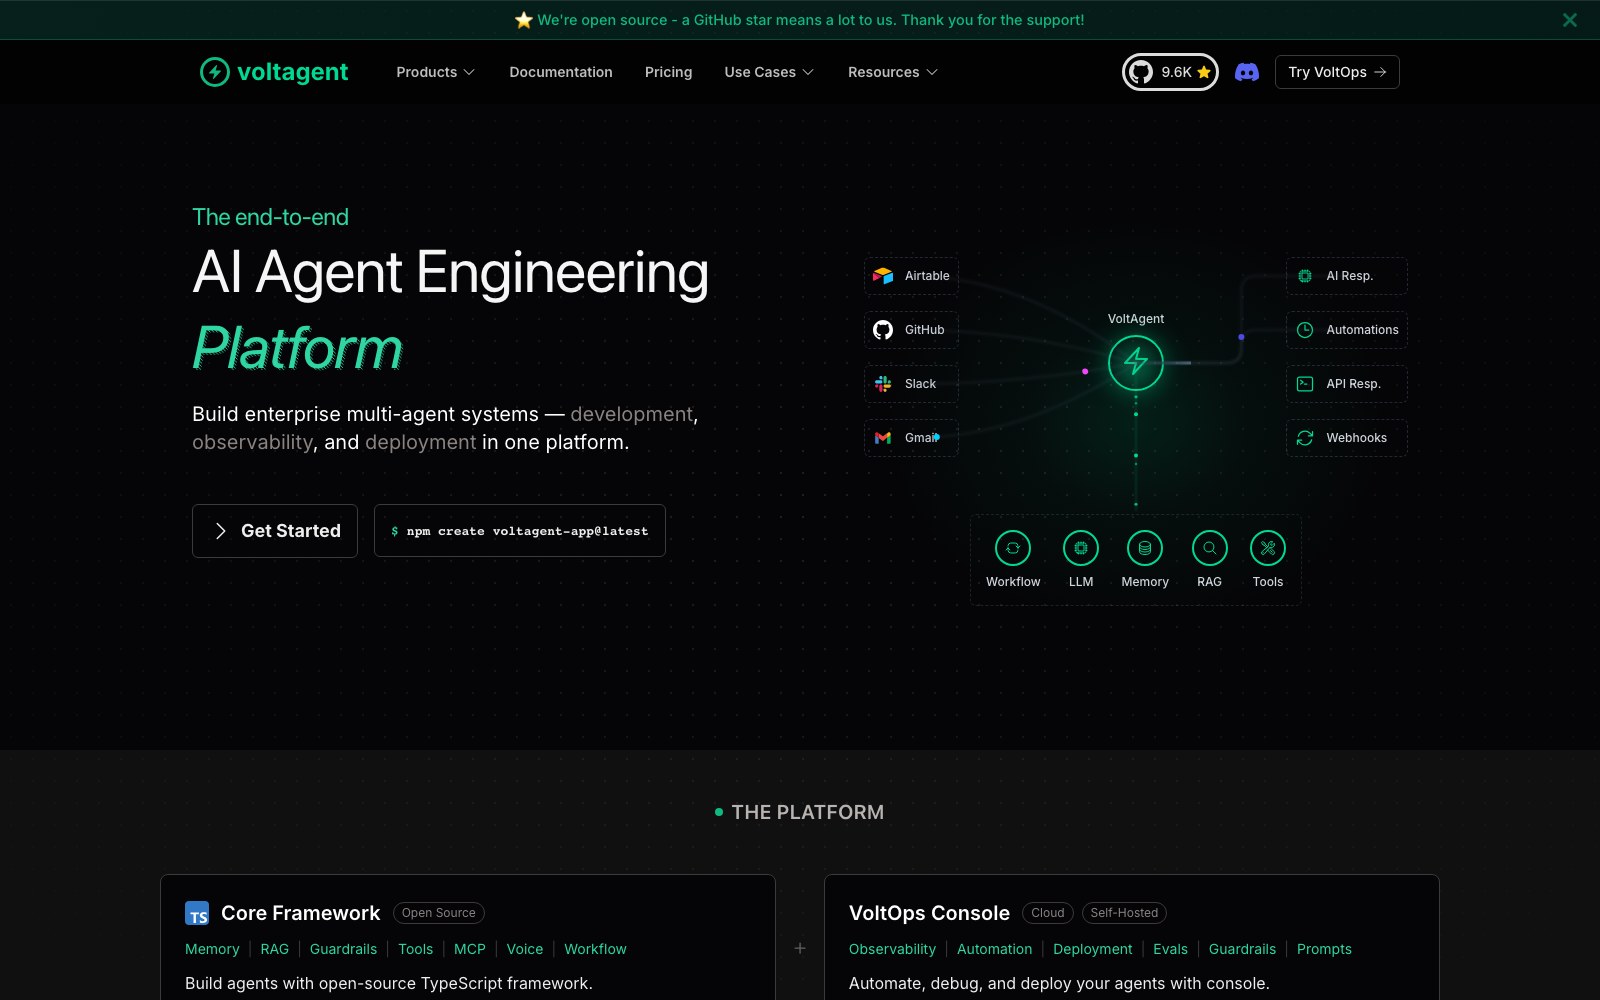1600x1000 pixels.
Task: Click the Webhooks refresh icon
Action: pyautogui.click(x=1305, y=438)
